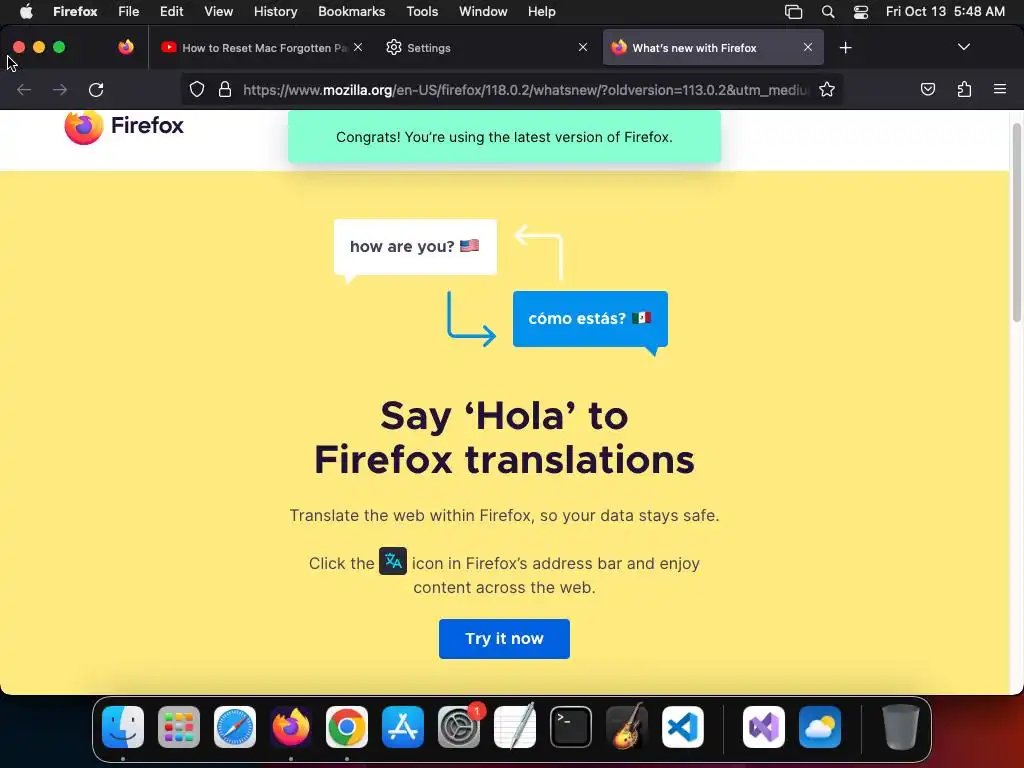Reload the current page

[x=96, y=89]
